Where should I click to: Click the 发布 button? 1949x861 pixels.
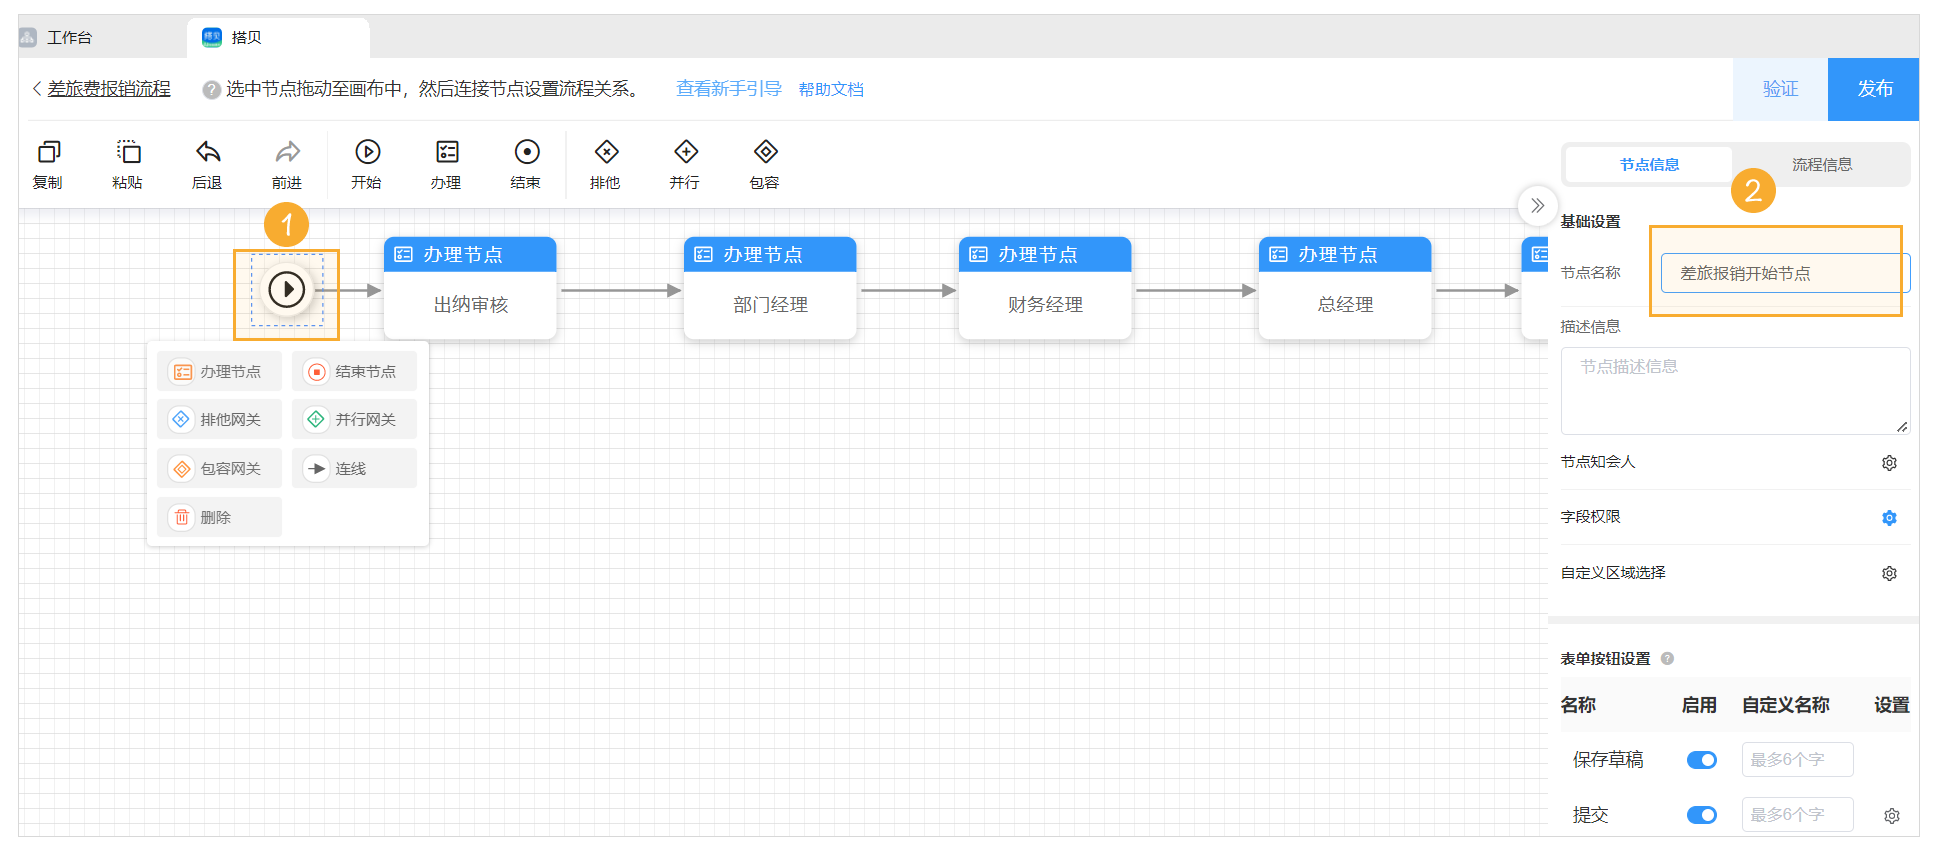pyautogui.click(x=1874, y=89)
